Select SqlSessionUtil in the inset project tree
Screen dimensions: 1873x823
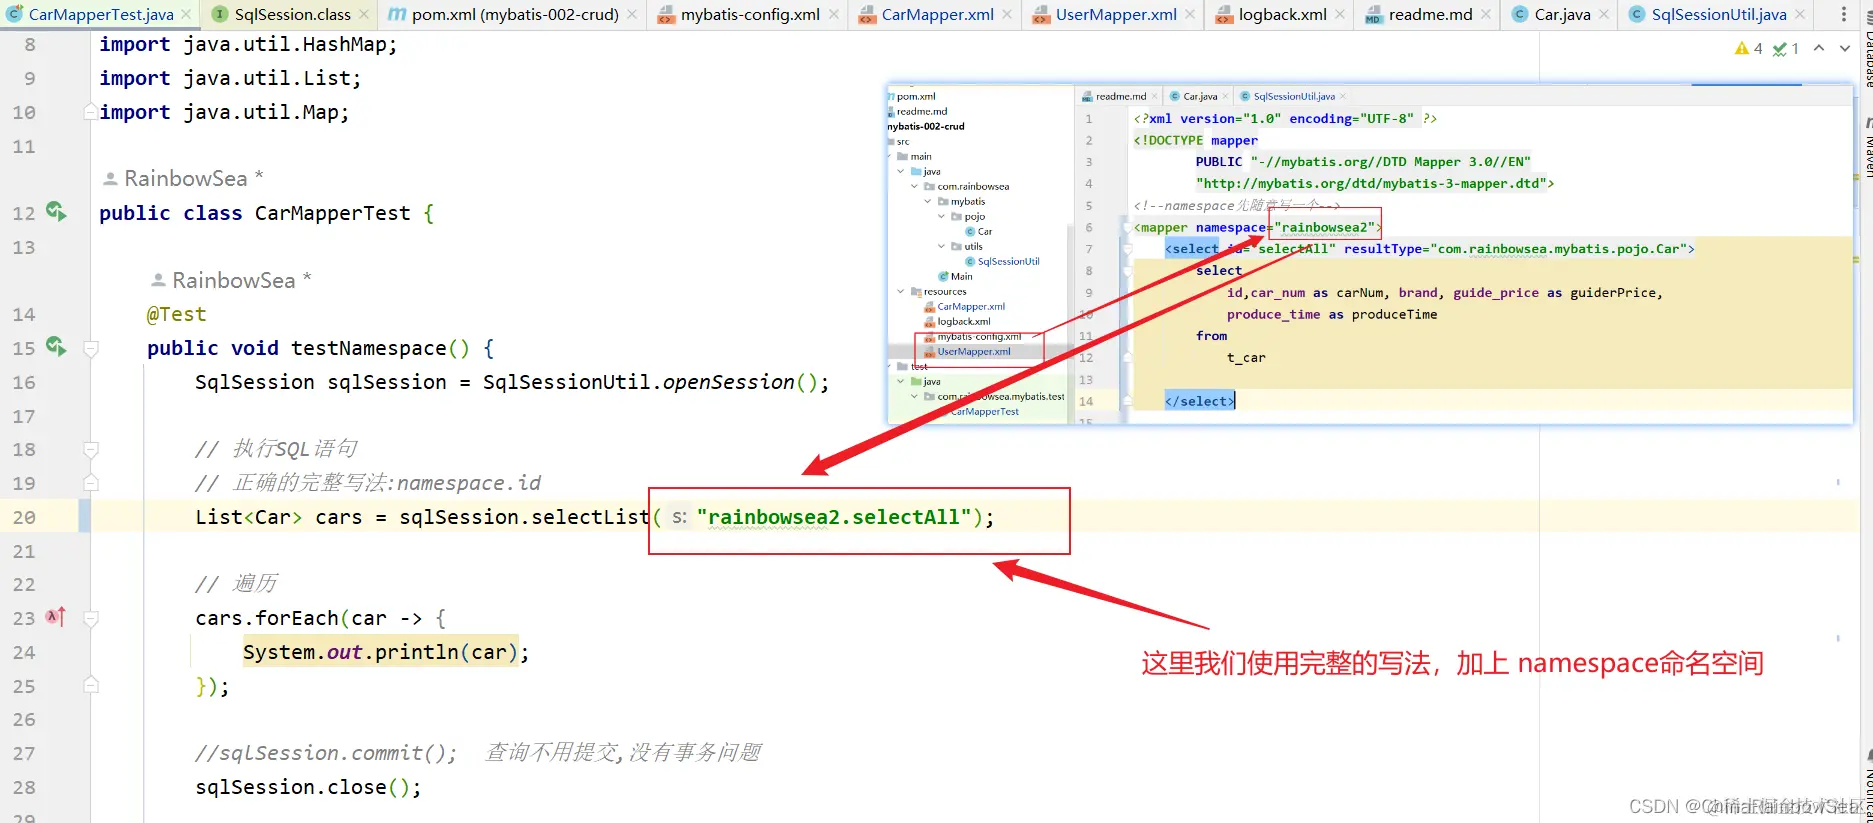click(1008, 262)
